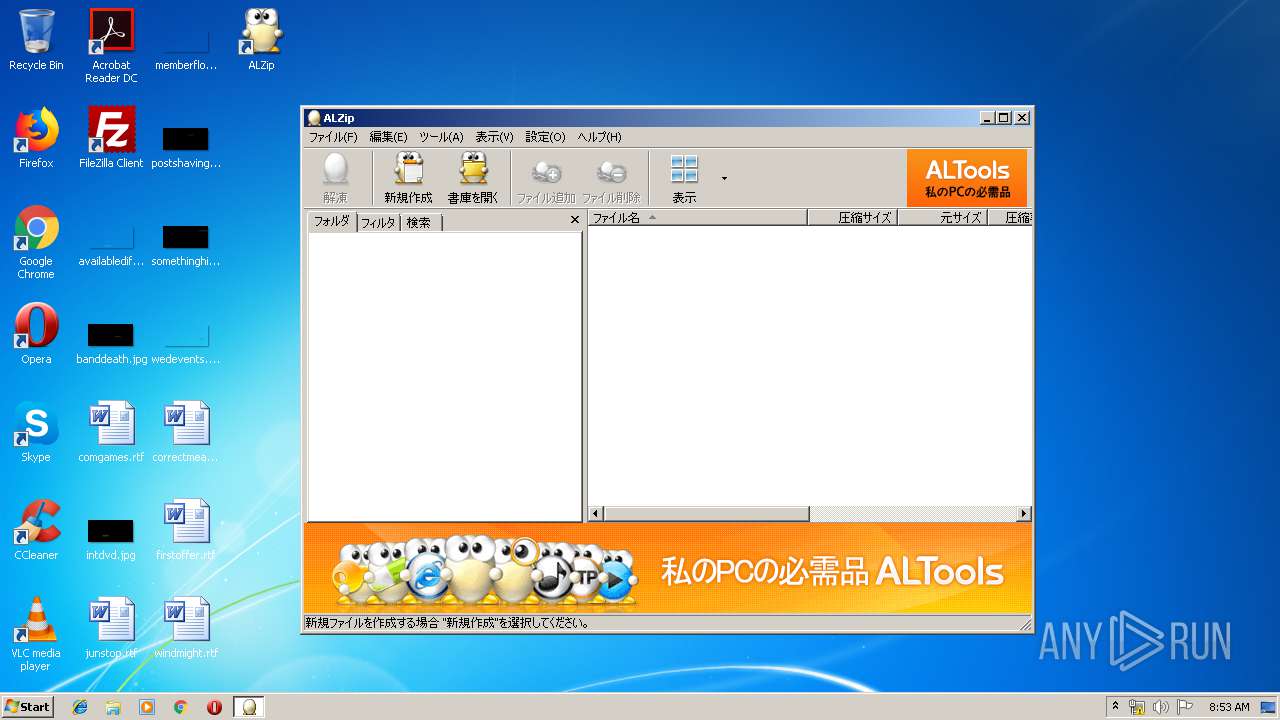The image size is (1280, 720).
Task: Minimize the ALZip window
Action: coord(987,118)
